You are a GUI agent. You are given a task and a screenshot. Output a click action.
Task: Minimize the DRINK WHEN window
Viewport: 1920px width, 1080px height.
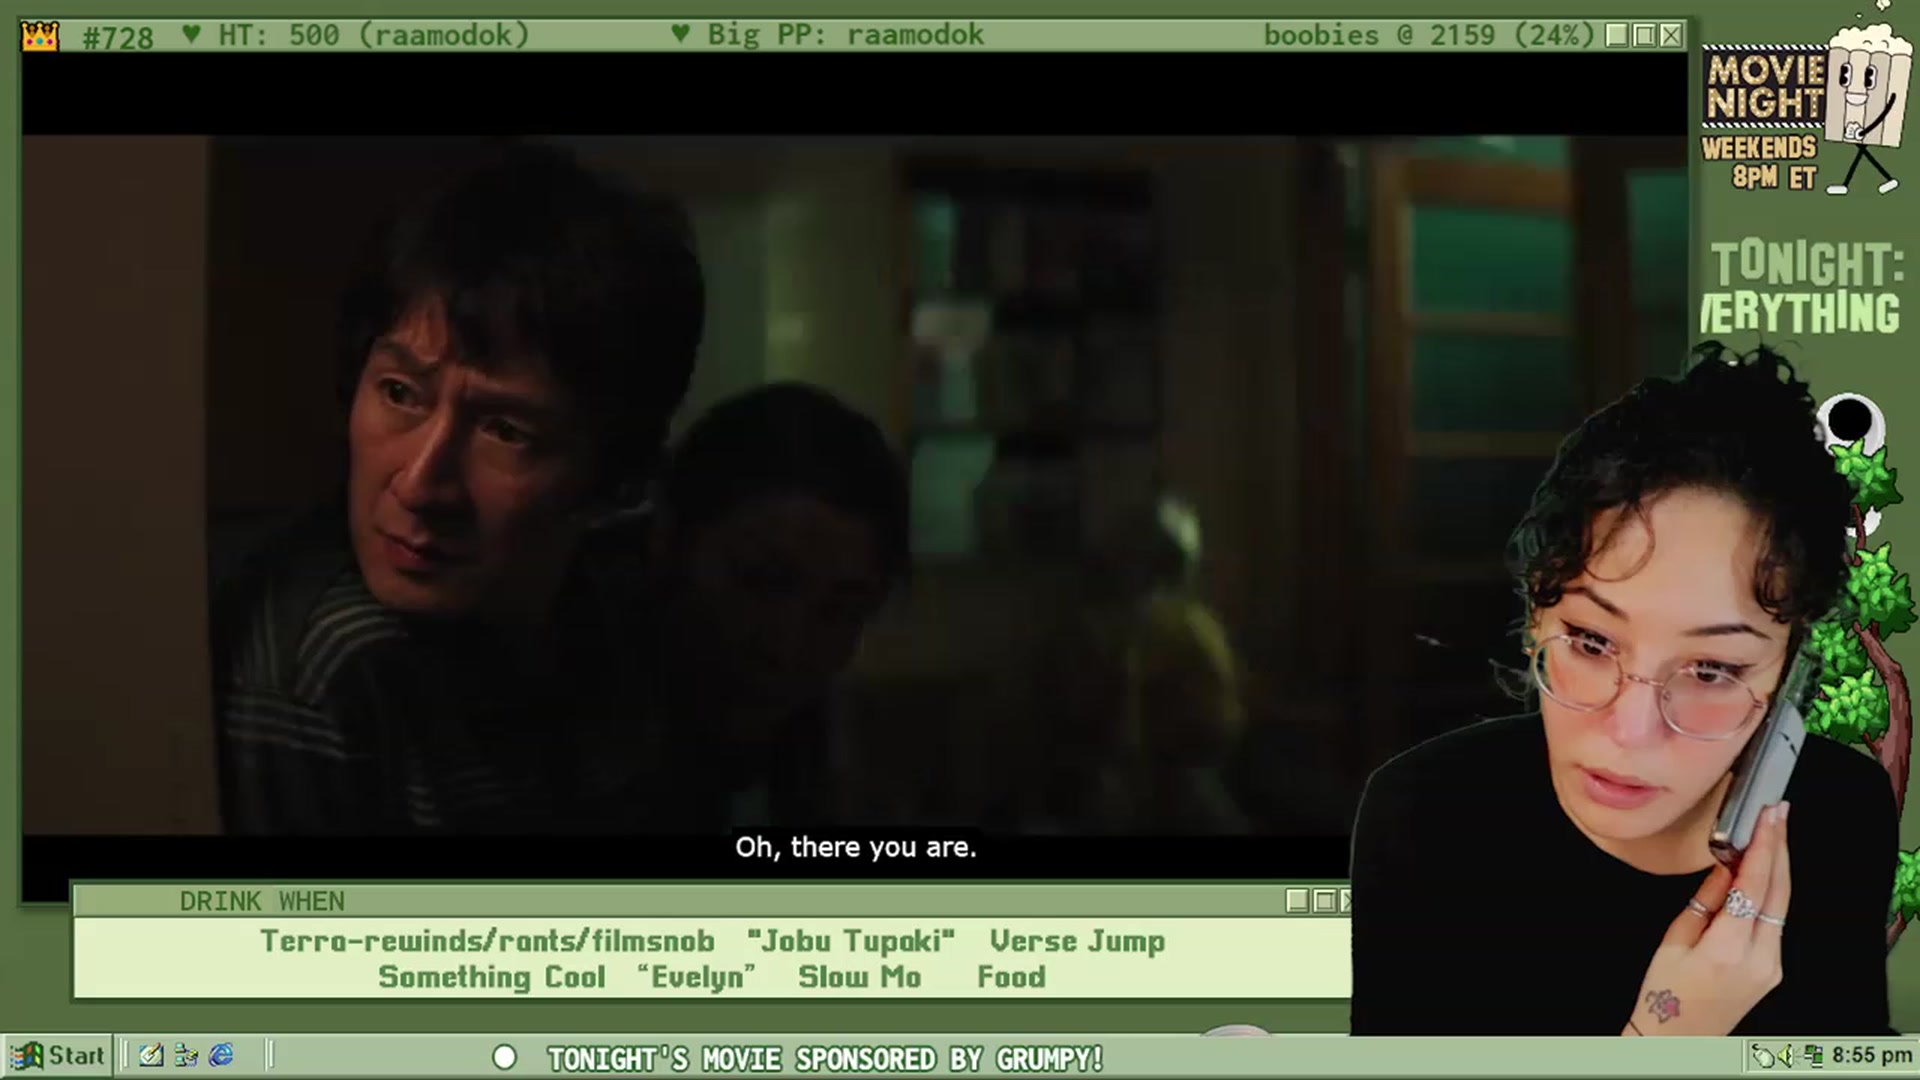tap(1297, 901)
